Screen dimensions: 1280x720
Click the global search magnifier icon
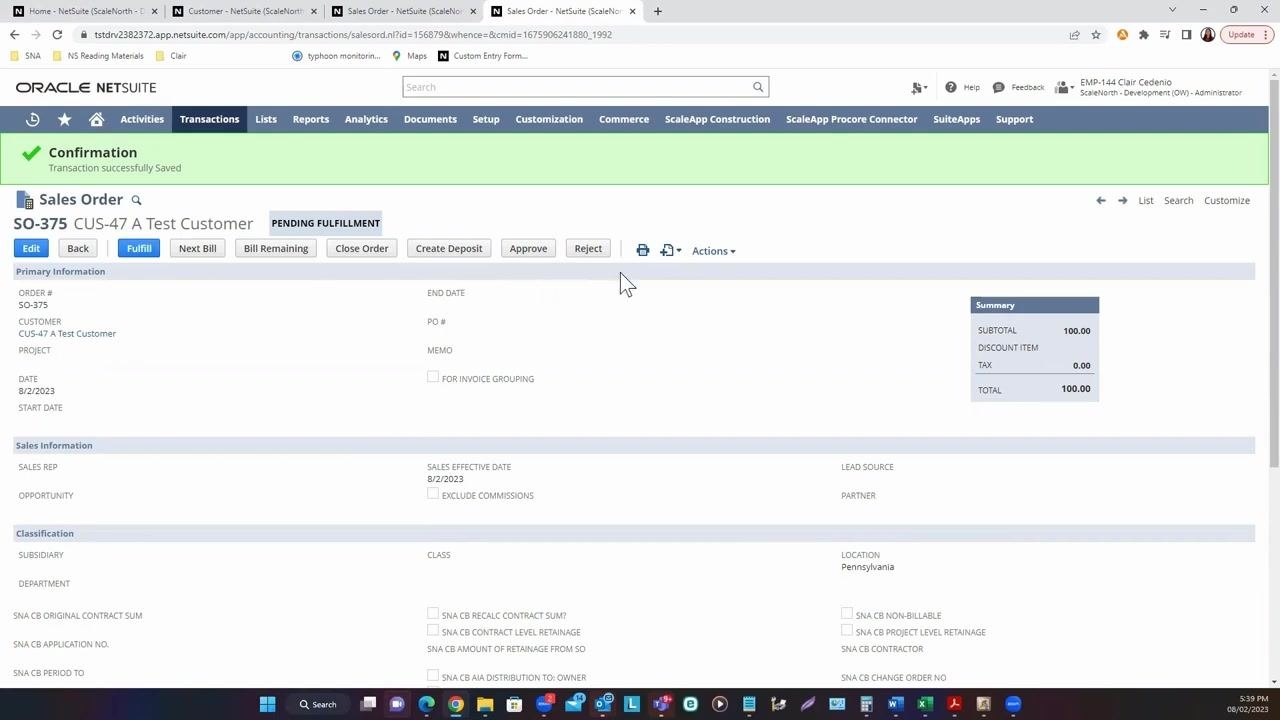click(758, 87)
